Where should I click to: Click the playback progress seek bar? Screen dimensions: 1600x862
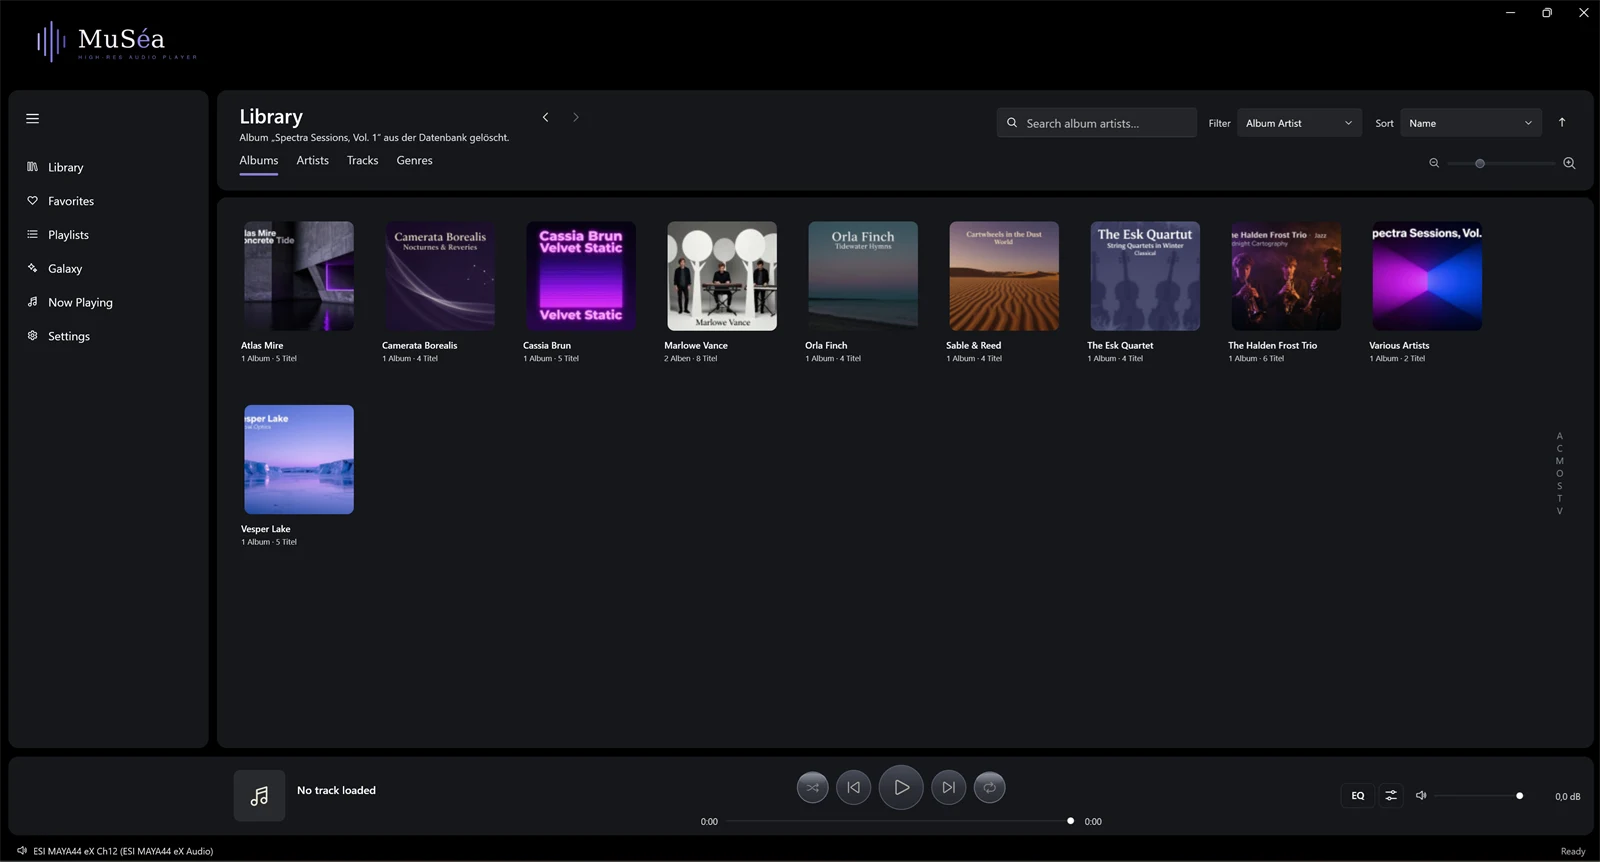900,821
